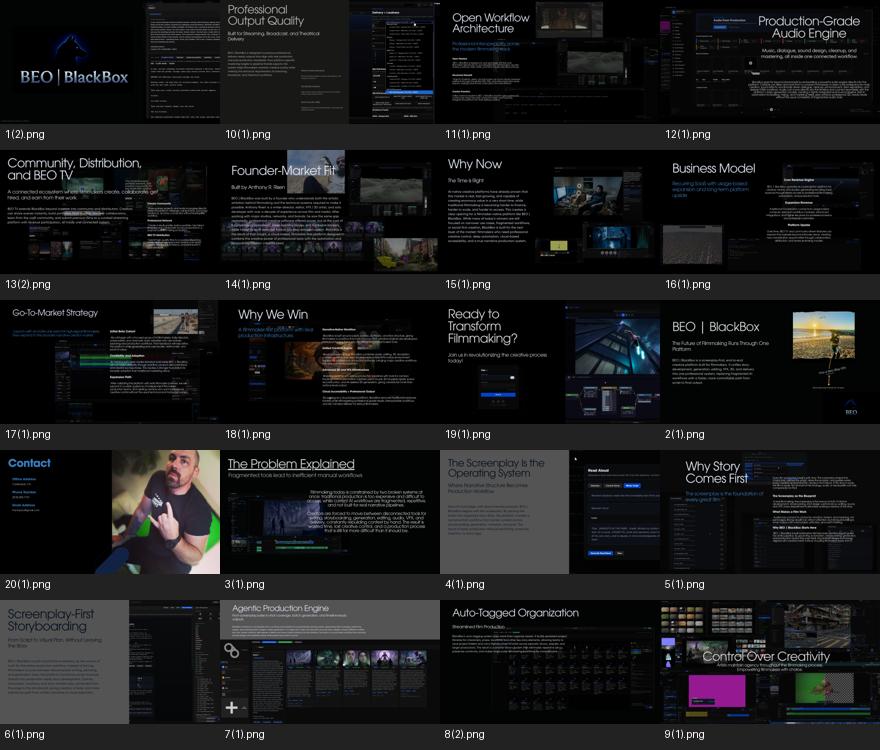The height and width of the screenshot is (750, 880).
Task: Click the 4(1).png file name label
Action: (x=465, y=584)
